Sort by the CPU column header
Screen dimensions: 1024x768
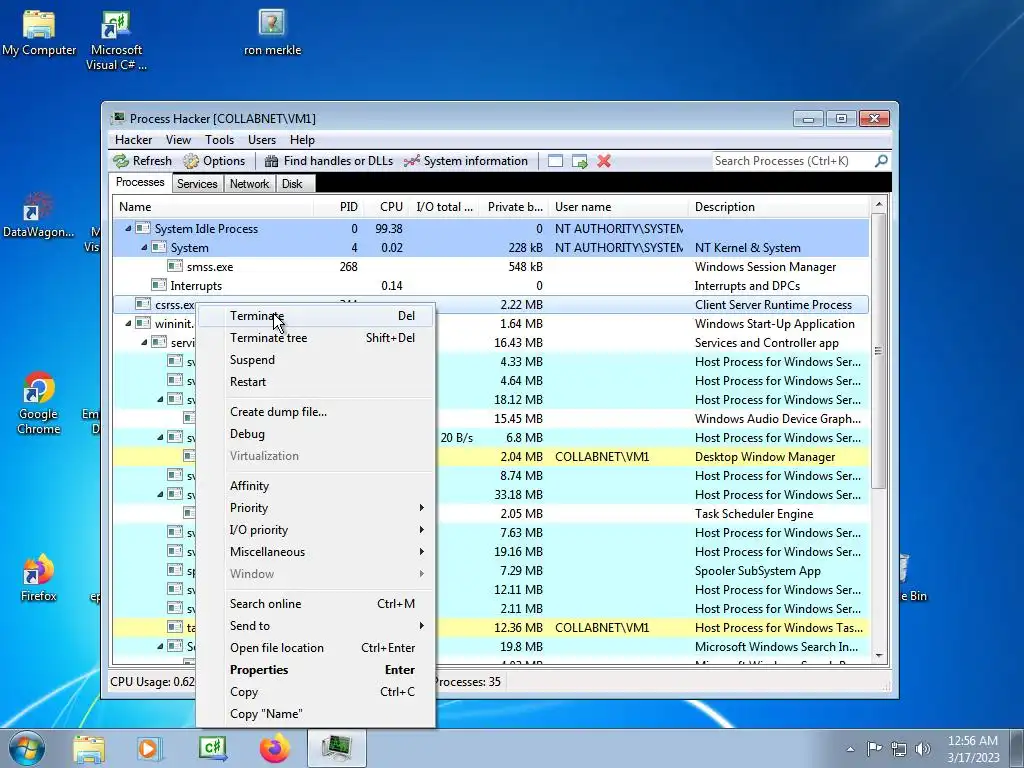click(x=387, y=207)
